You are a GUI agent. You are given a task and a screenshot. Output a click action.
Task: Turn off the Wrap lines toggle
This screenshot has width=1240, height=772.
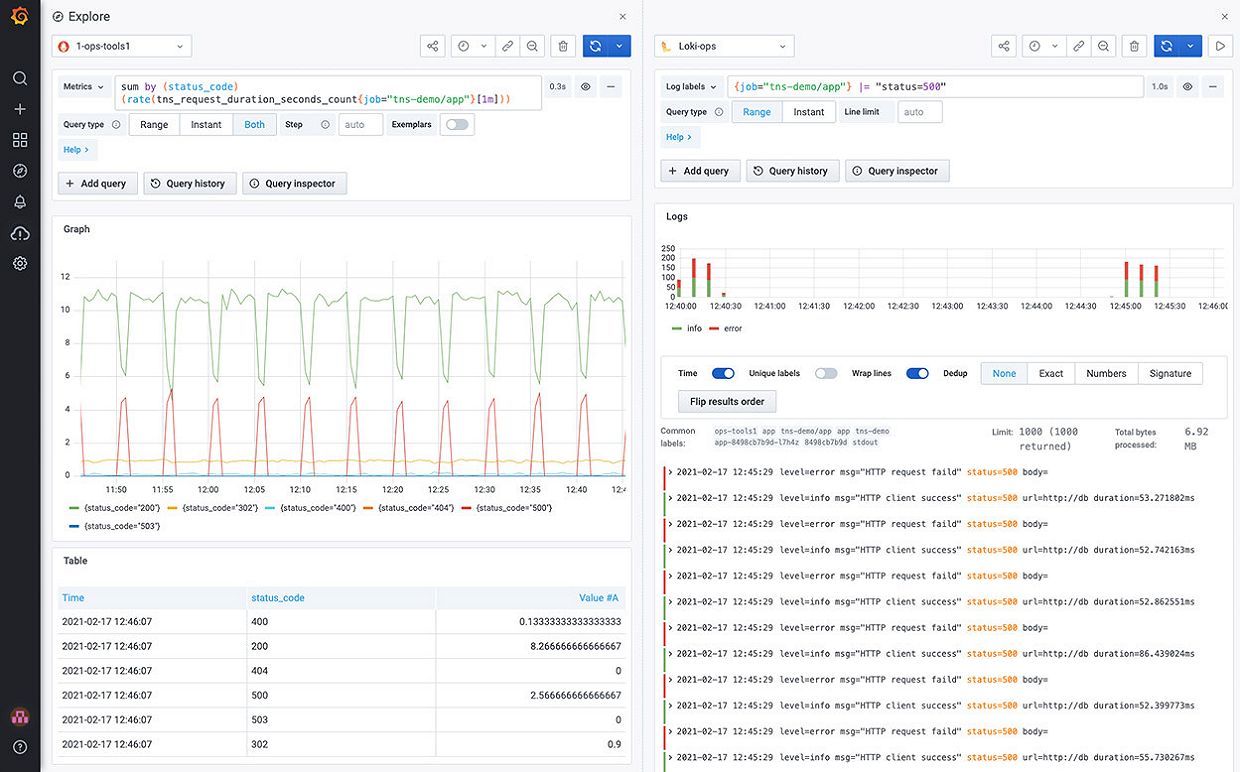(x=917, y=373)
